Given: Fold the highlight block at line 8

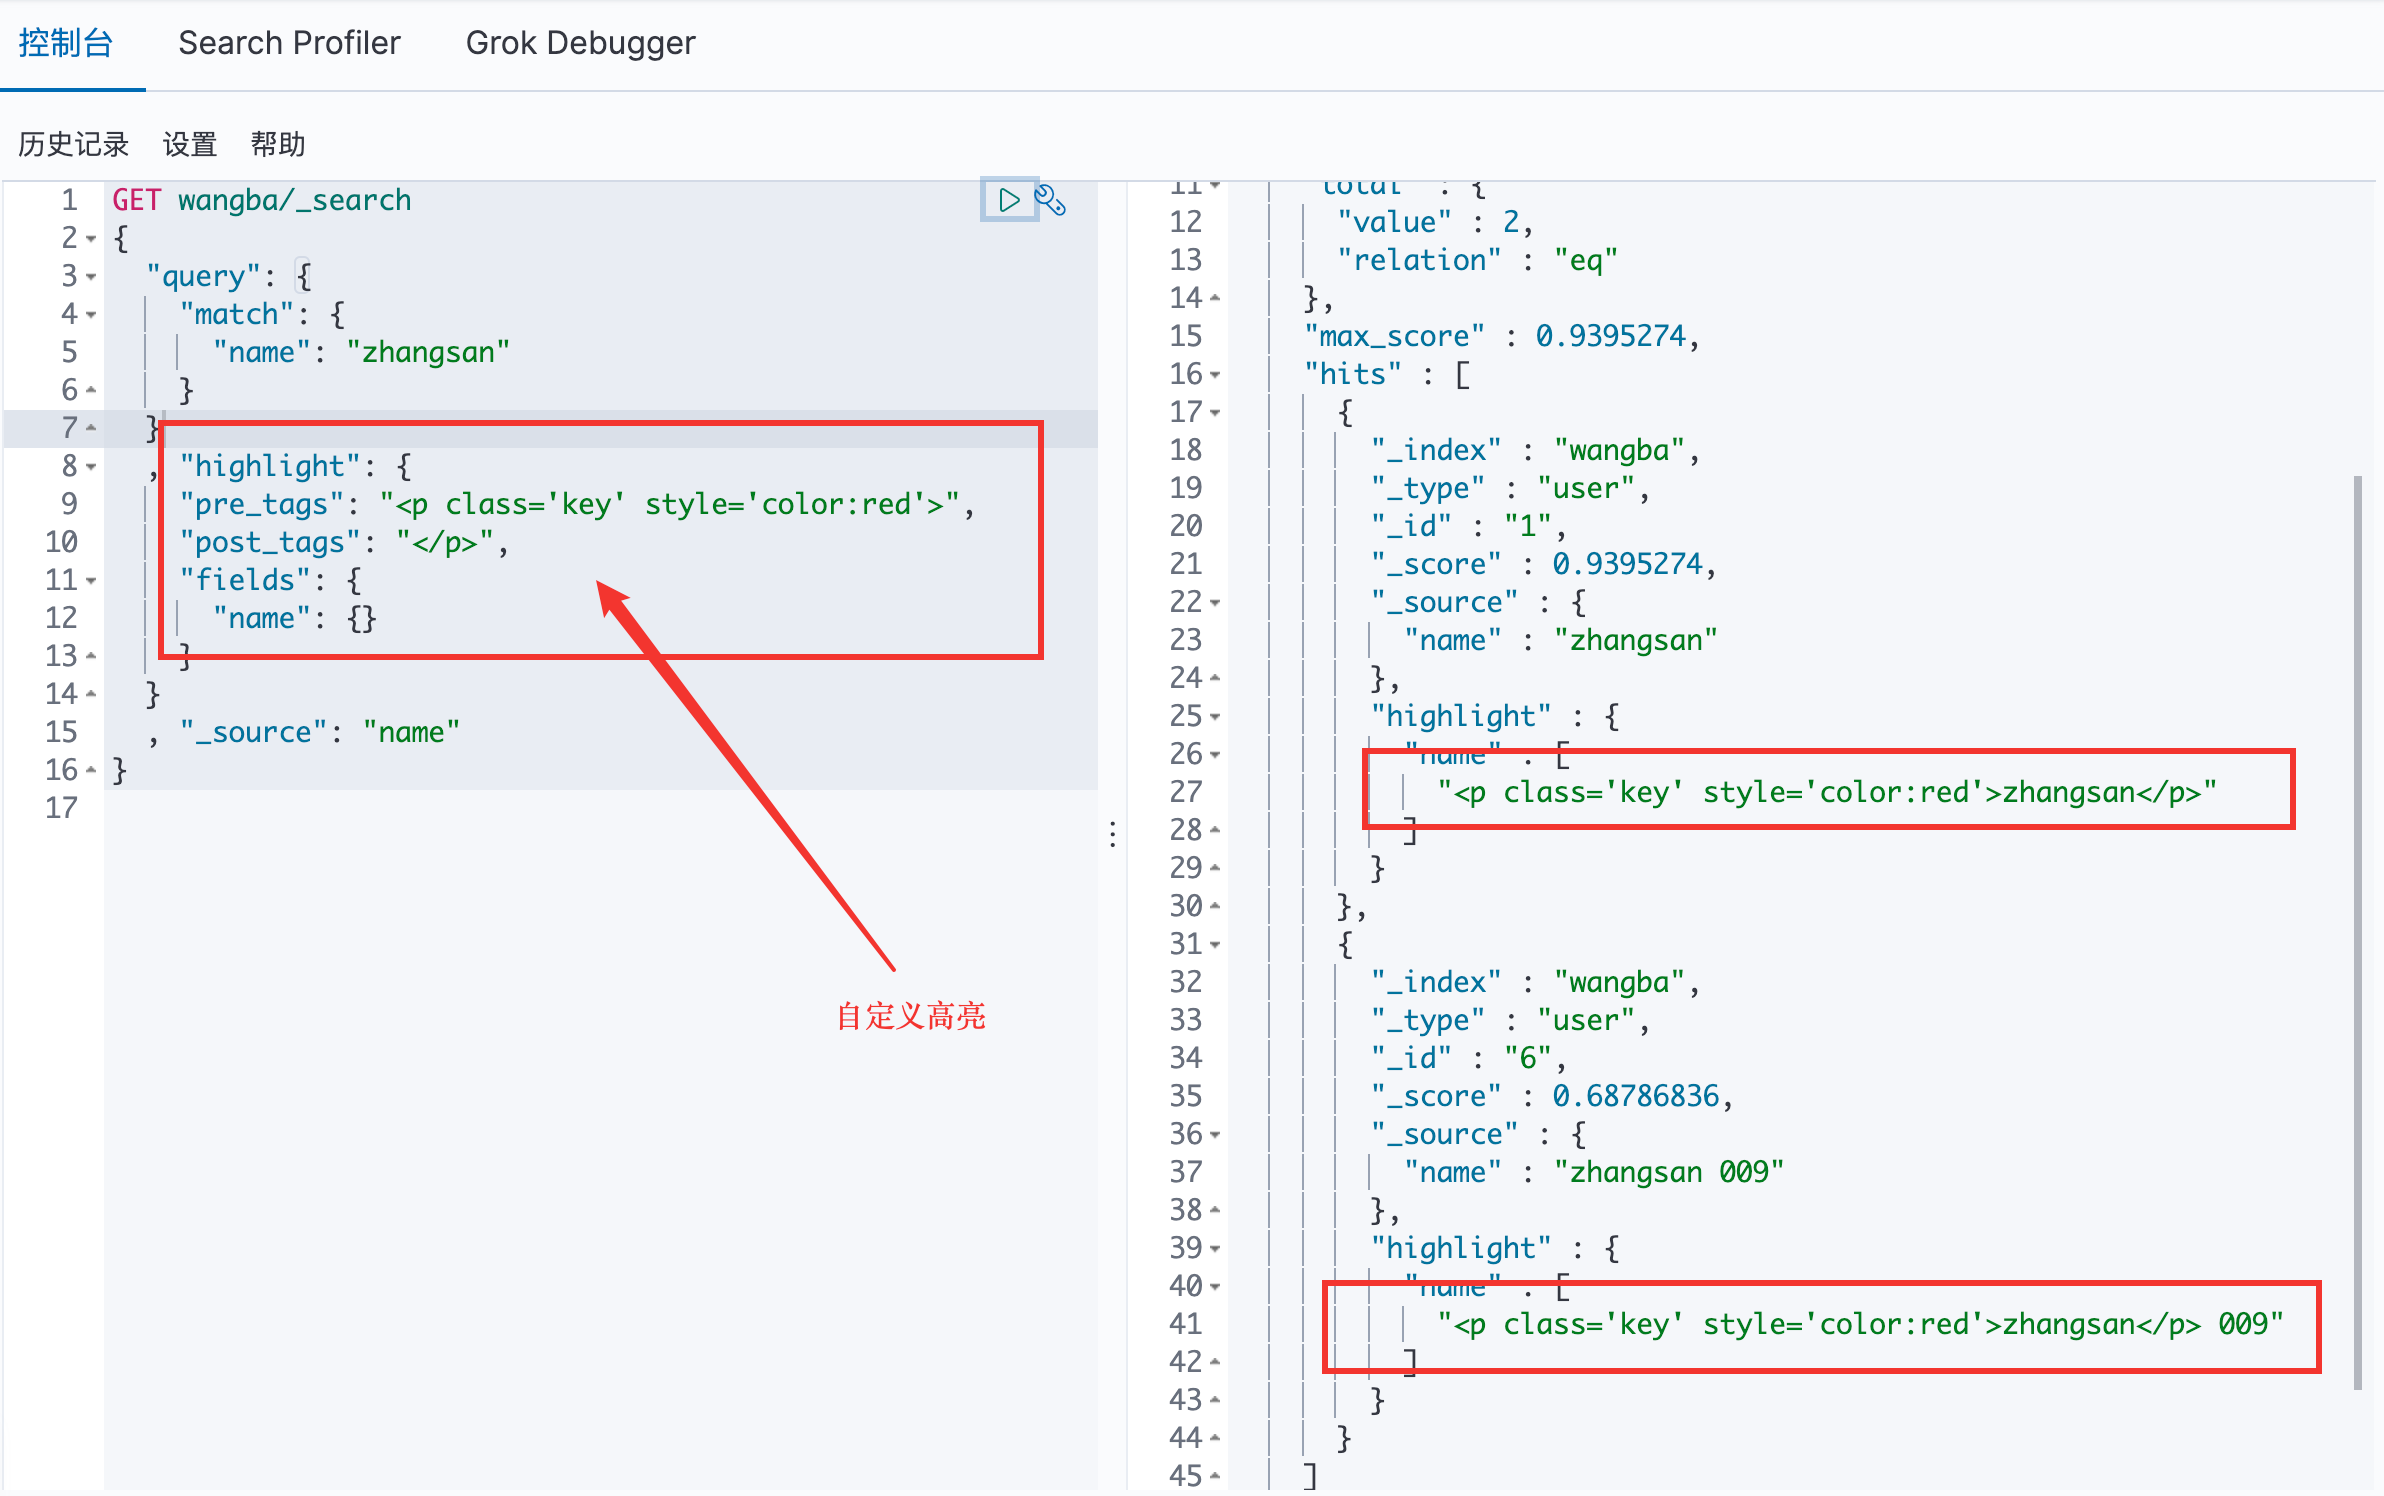Looking at the screenshot, I should 92,467.
